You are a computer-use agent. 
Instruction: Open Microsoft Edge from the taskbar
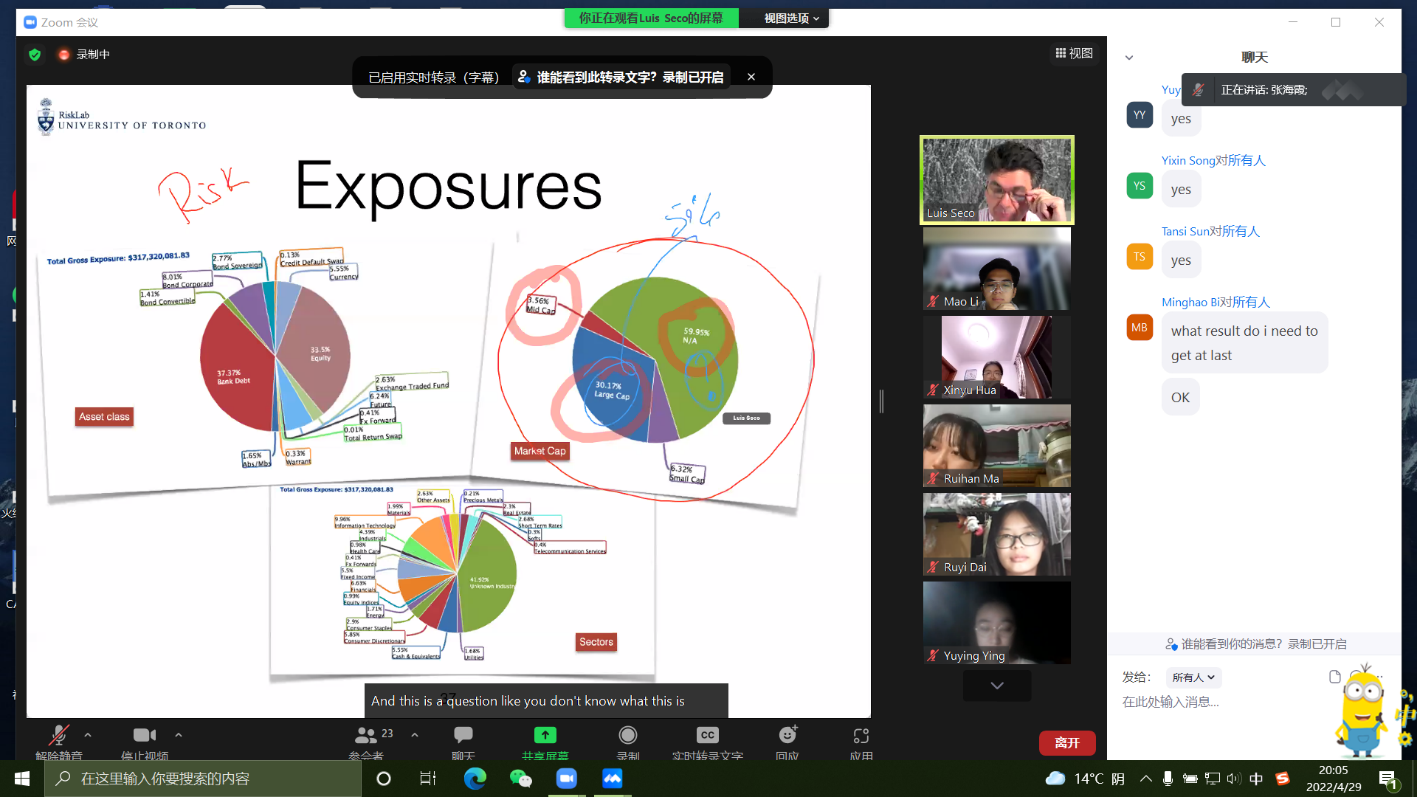point(474,779)
